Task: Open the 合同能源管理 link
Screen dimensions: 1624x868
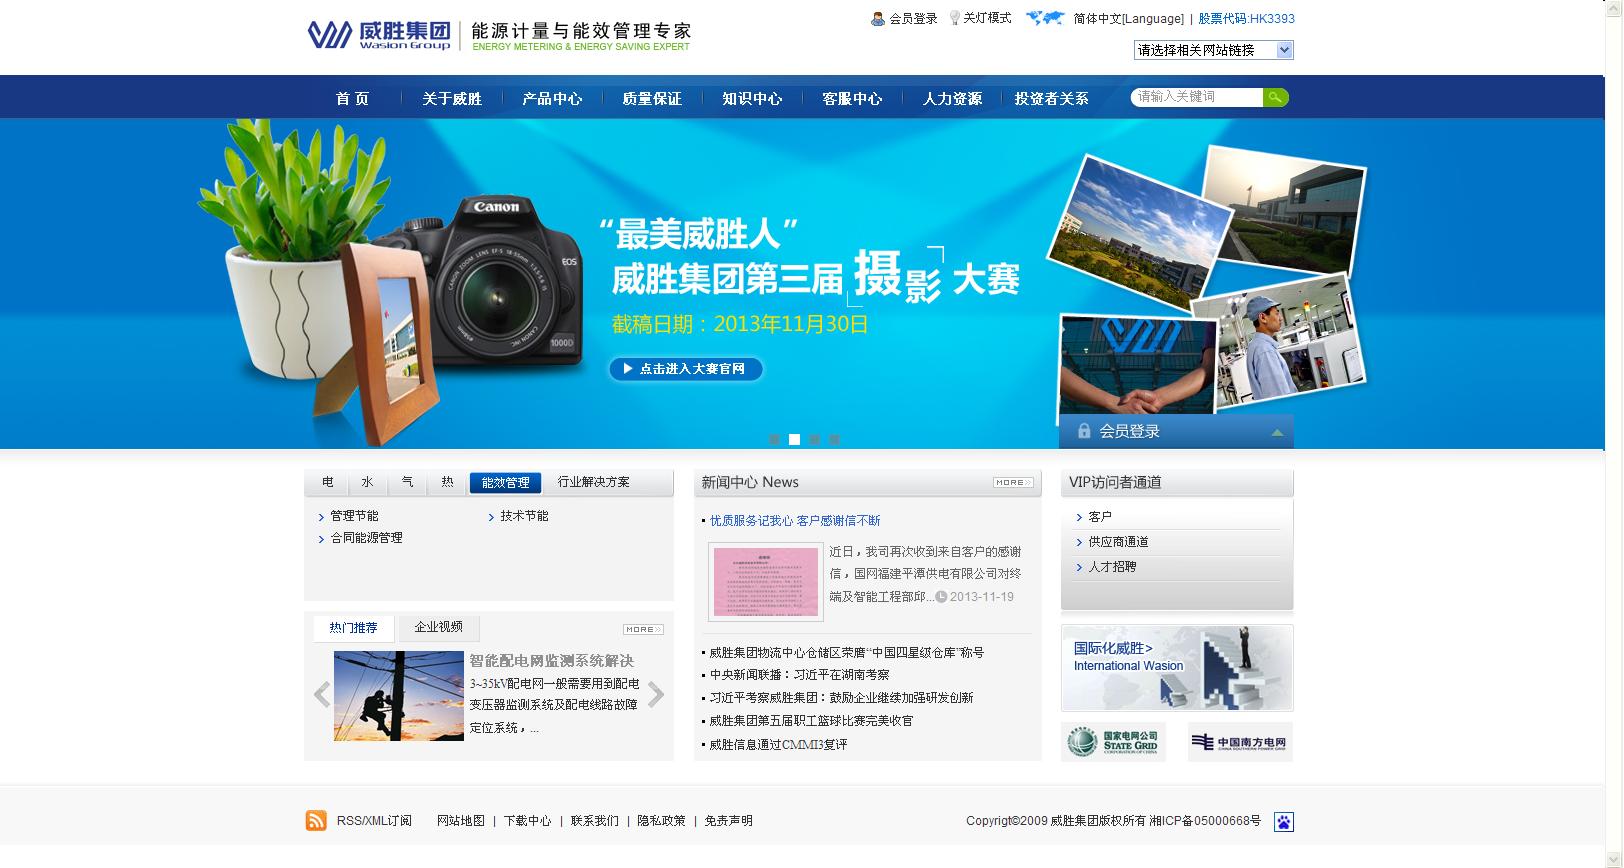Action: [367, 538]
